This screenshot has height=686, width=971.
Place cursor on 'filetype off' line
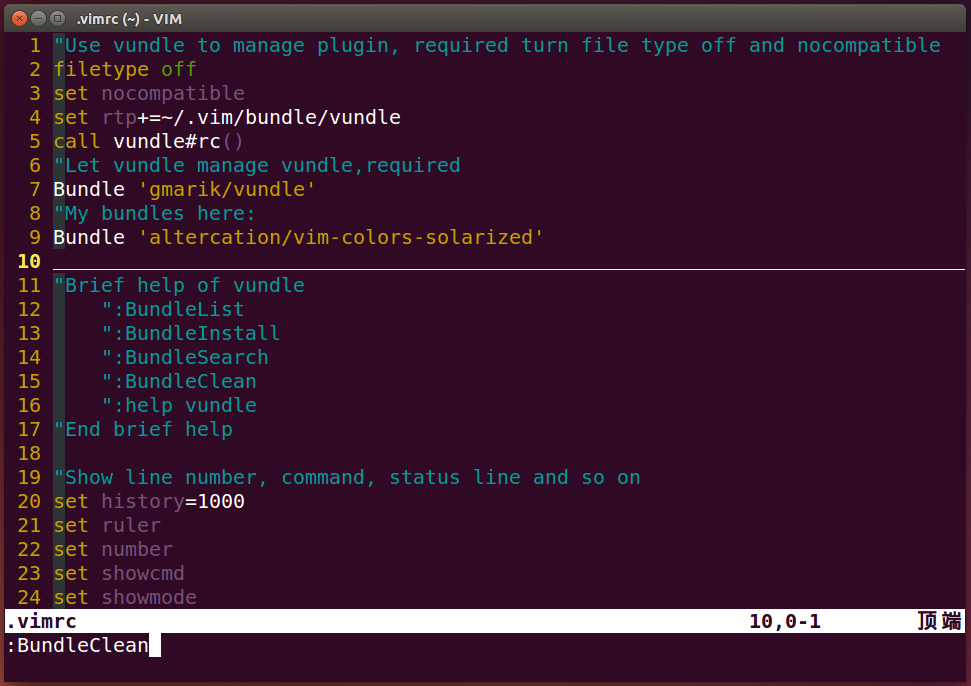(x=125, y=69)
